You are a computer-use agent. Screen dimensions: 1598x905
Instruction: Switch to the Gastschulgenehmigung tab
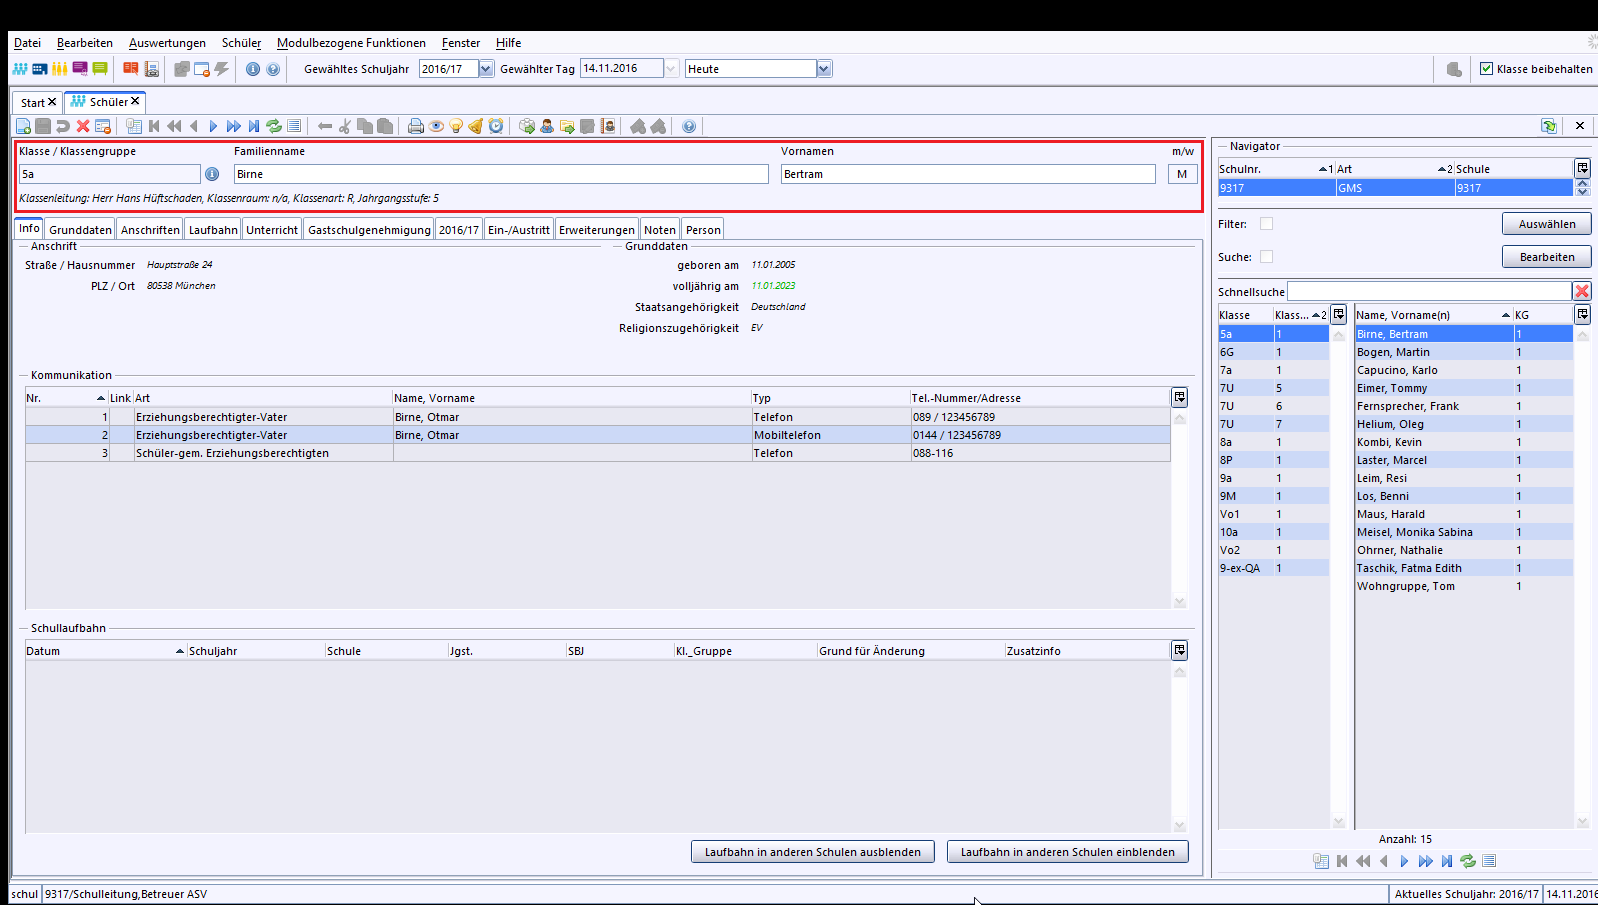(x=369, y=230)
